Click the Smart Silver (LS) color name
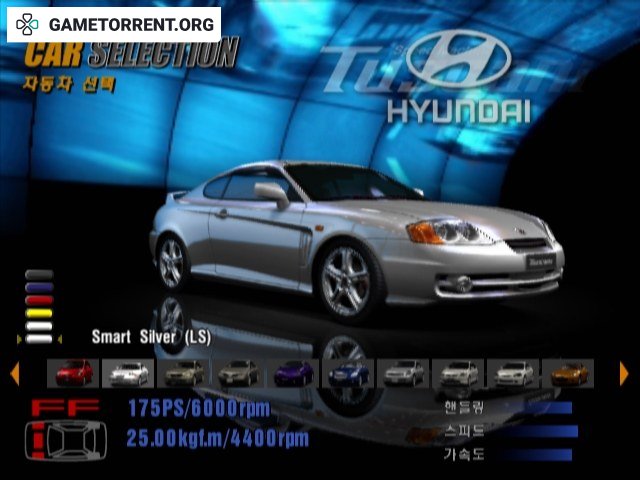This screenshot has height=480, width=640. pyautogui.click(x=151, y=337)
